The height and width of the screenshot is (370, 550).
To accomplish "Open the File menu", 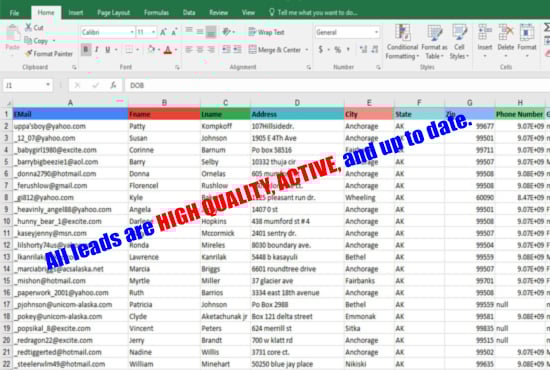I will 14,13.
